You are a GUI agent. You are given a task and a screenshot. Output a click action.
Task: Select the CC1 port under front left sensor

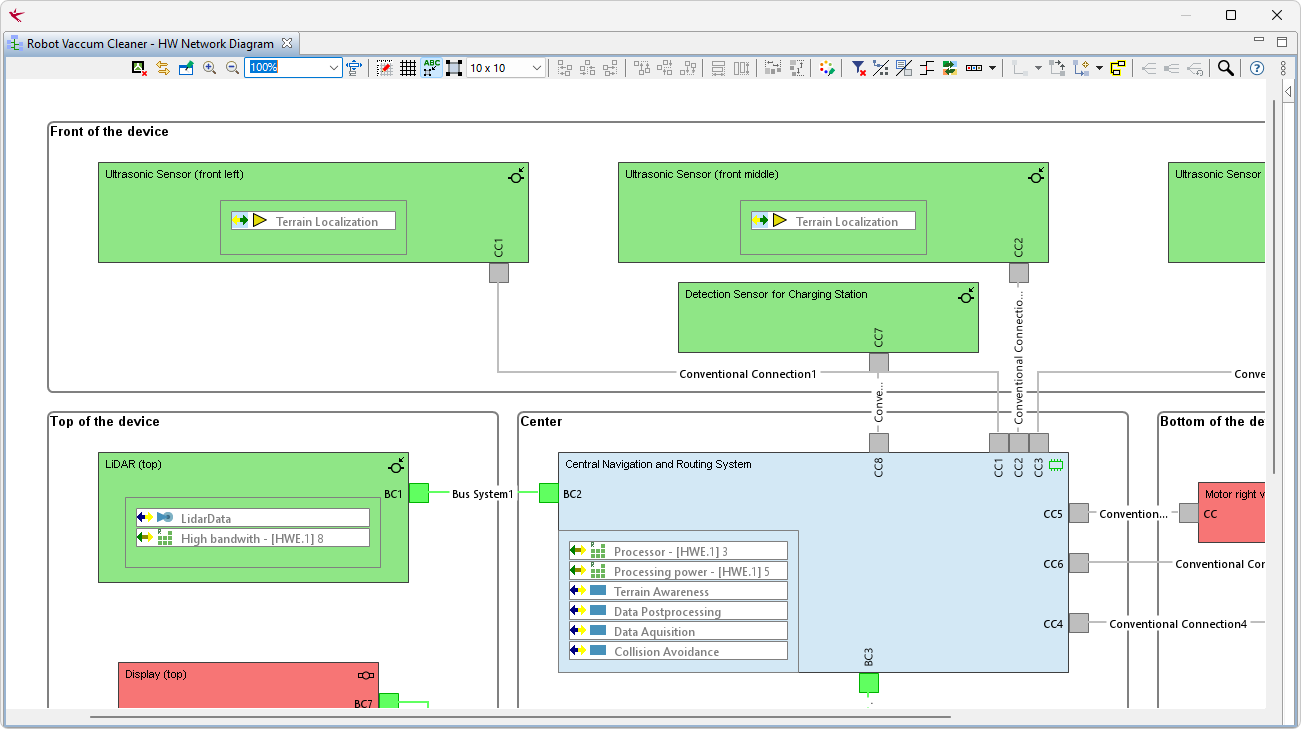[499, 273]
